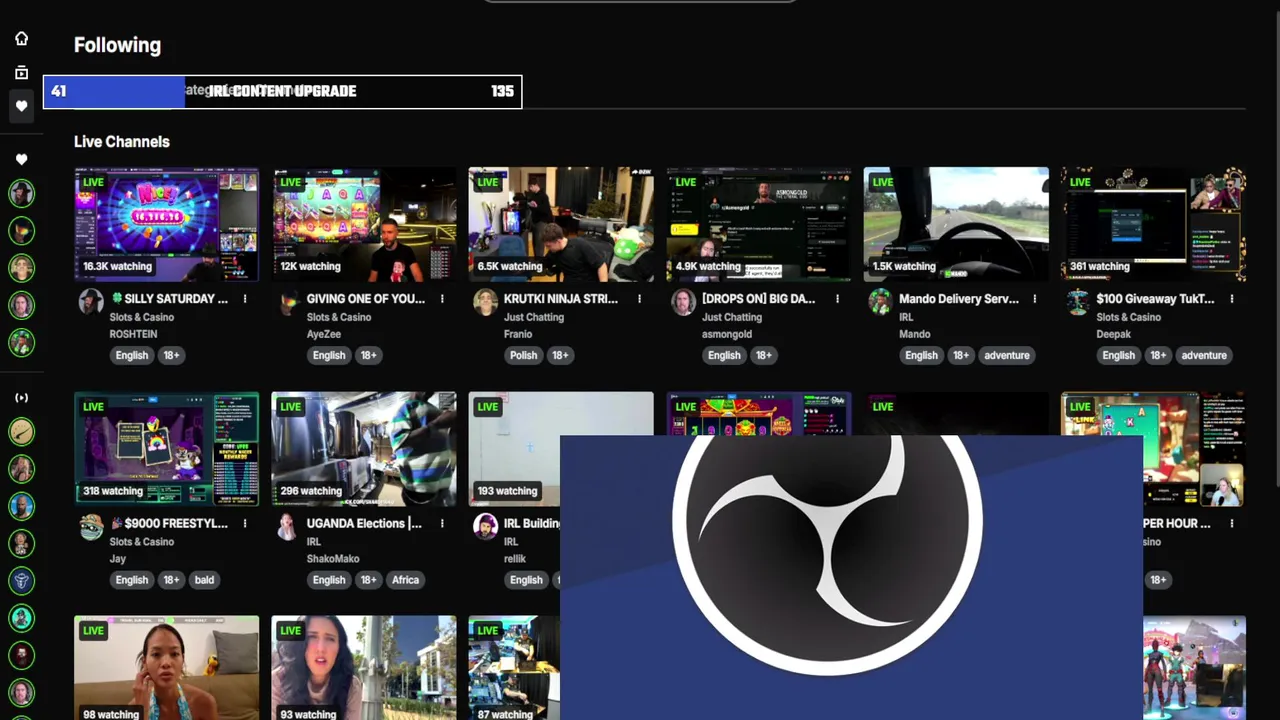Click asmongold's profile avatar beside [DROPS ON]
1280x720 pixels.
click(683, 302)
